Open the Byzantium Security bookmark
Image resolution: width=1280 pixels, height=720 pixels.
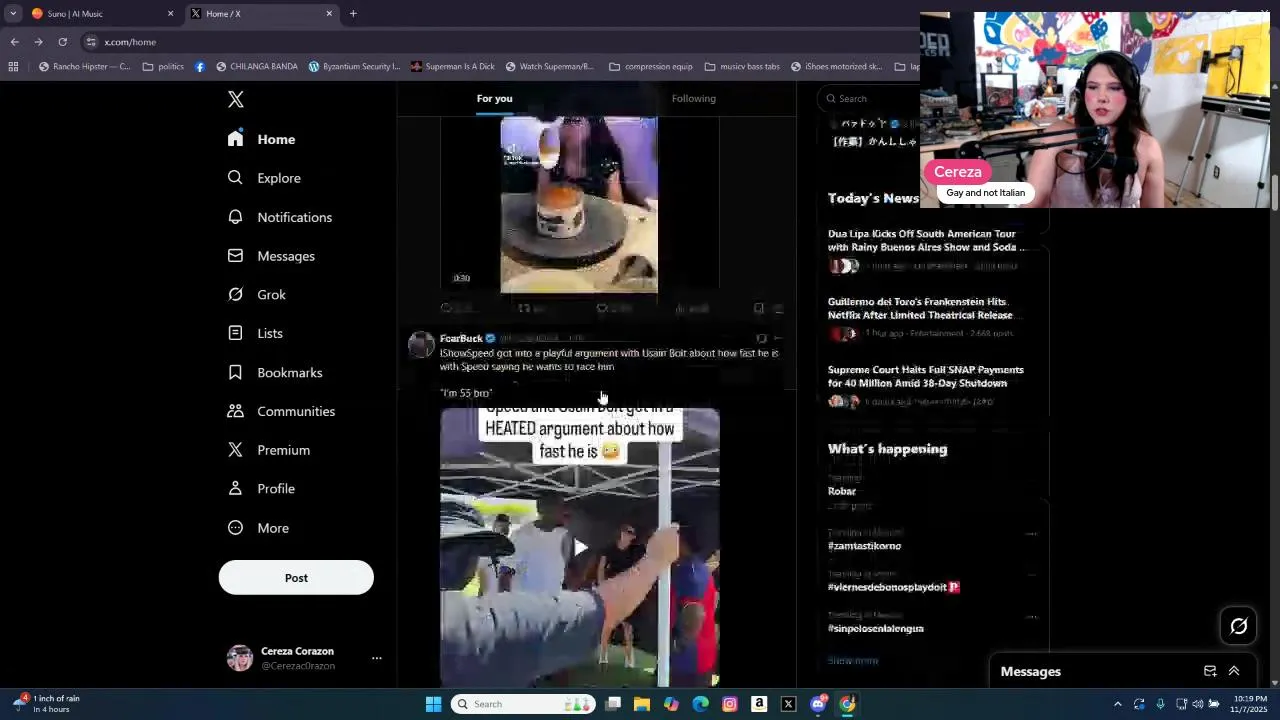[354, 67]
